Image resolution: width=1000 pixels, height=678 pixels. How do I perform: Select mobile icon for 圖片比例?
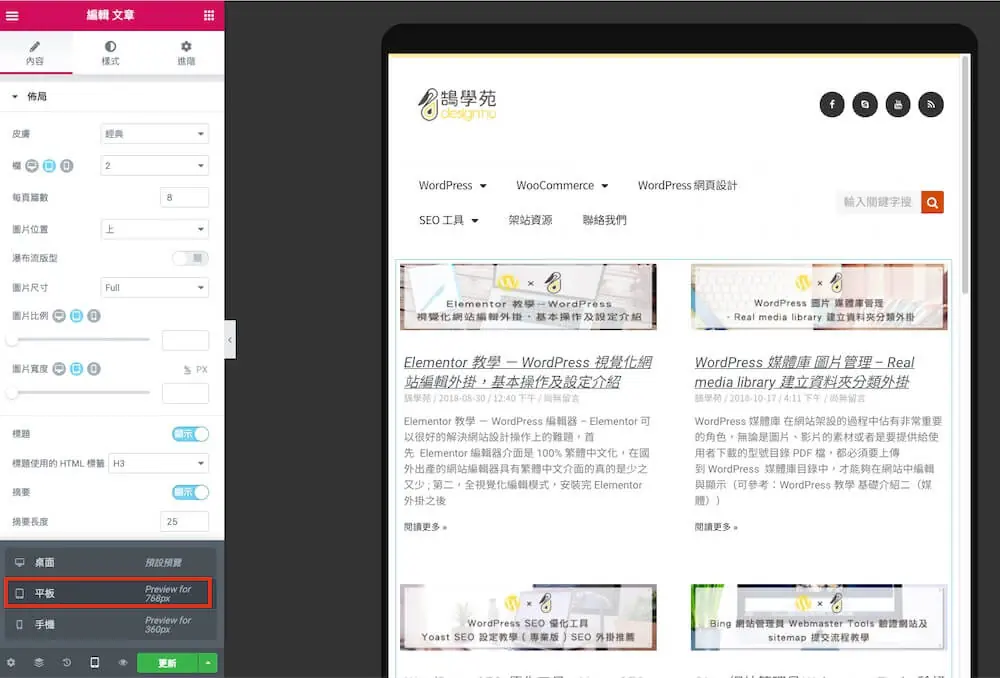(x=94, y=316)
